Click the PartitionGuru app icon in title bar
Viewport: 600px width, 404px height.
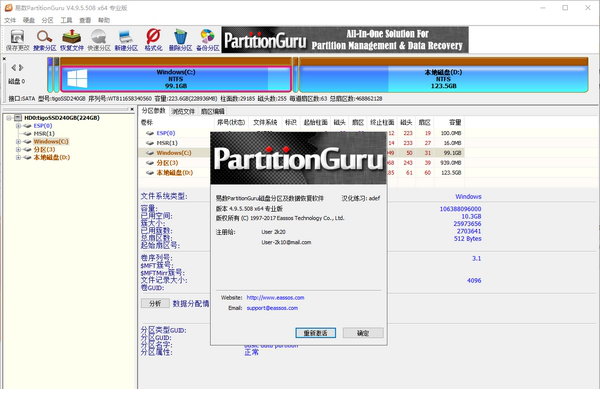(8, 8)
